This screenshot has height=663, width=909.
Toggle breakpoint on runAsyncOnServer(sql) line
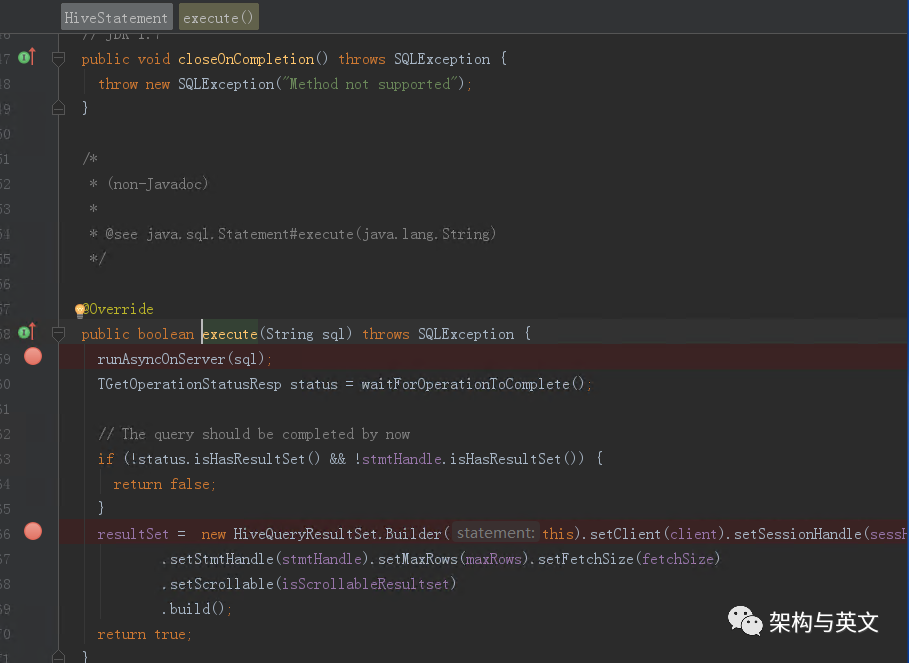pyautogui.click(x=33, y=356)
